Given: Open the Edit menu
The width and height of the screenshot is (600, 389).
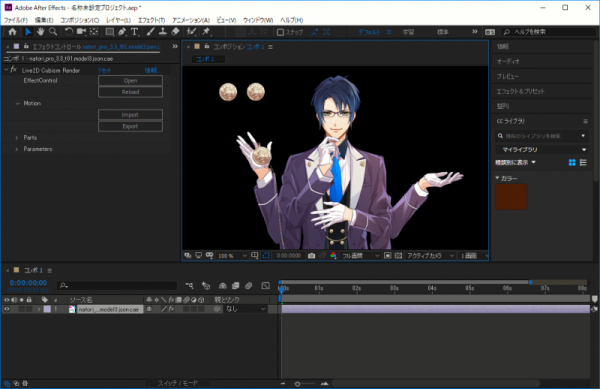Looking at the screenshot, I should point(44,20).
